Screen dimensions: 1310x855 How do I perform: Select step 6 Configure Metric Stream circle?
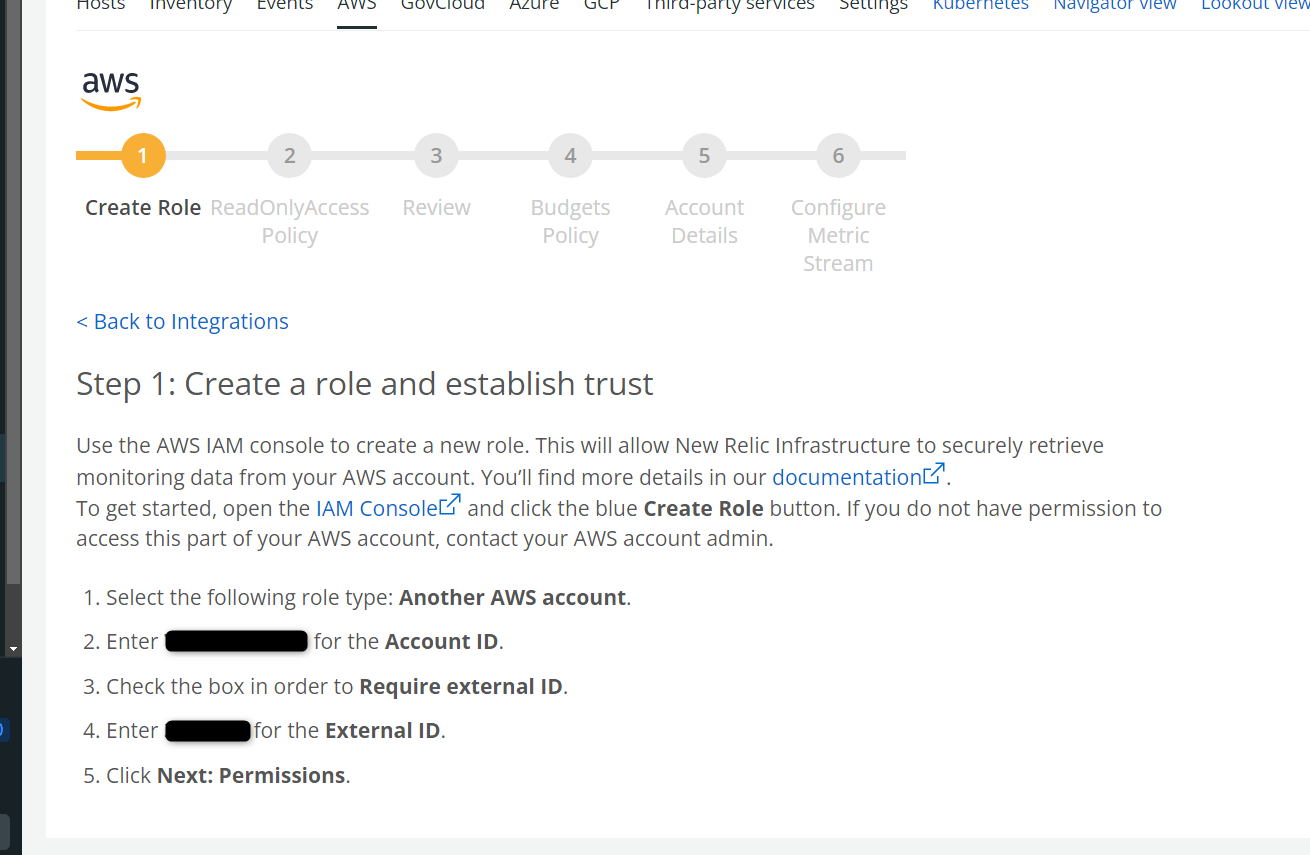[x=838, y=155]
